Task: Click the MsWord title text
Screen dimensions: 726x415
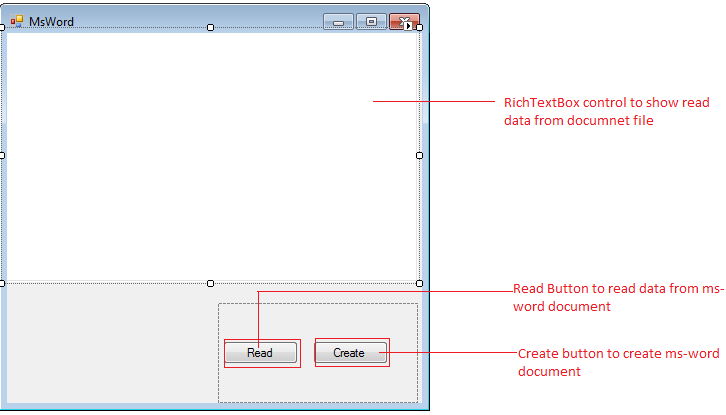Action: [51, 21]
